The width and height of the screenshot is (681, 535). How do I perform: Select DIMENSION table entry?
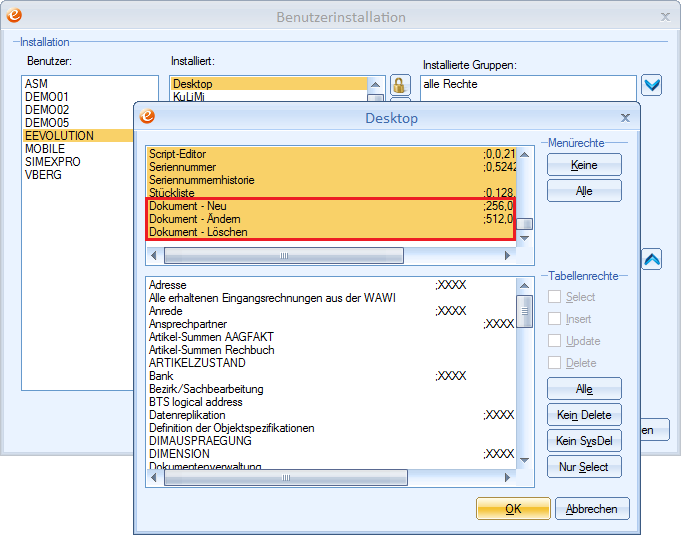pyautogui.click(x=331, y=454)
